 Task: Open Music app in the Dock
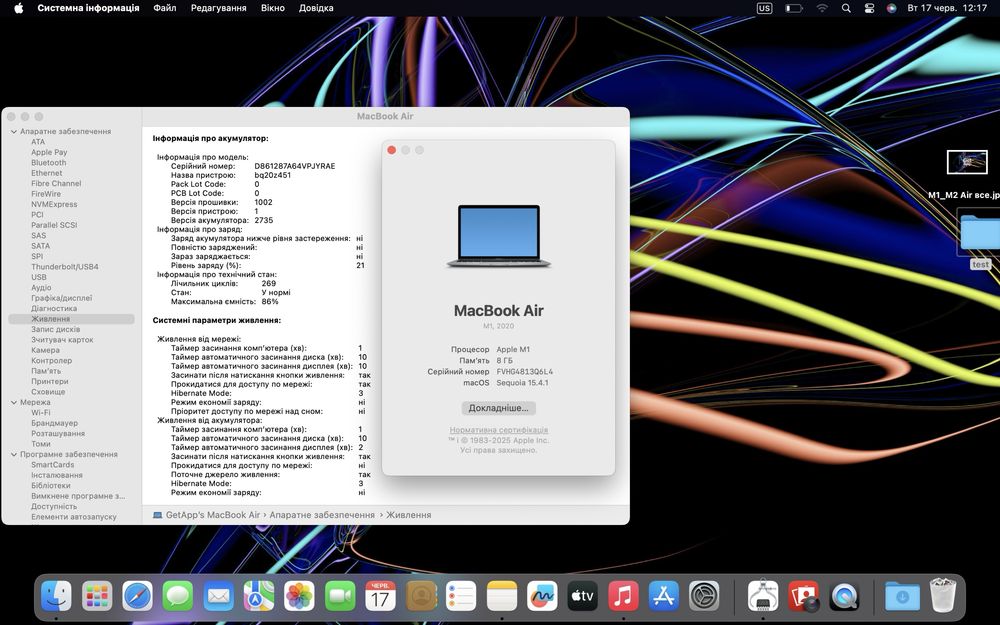(x=623, y=596)
